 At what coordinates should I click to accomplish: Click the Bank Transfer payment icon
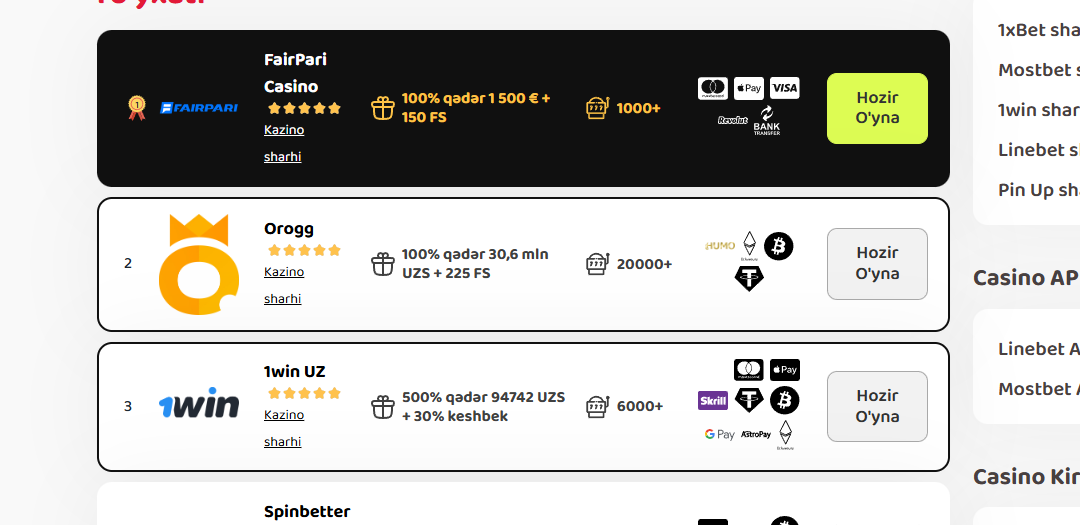point(767,120)
